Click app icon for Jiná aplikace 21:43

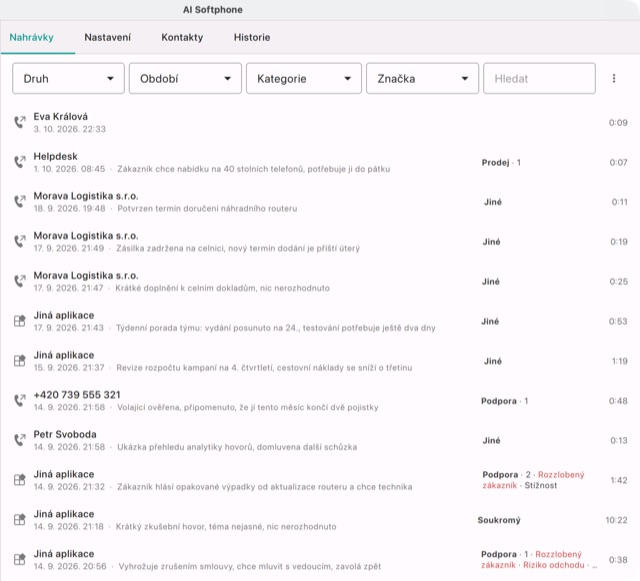pos(20,321)
